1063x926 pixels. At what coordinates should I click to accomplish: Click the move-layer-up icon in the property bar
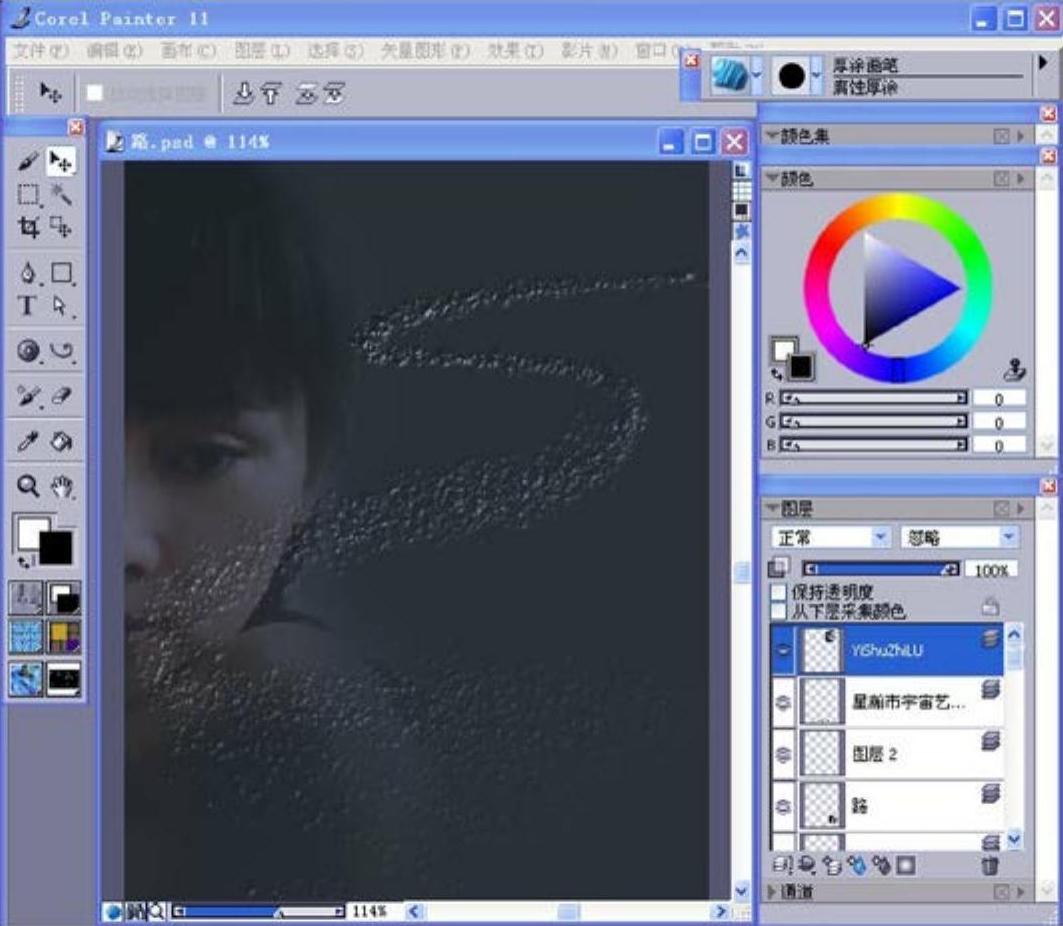[x=270, y=93]
